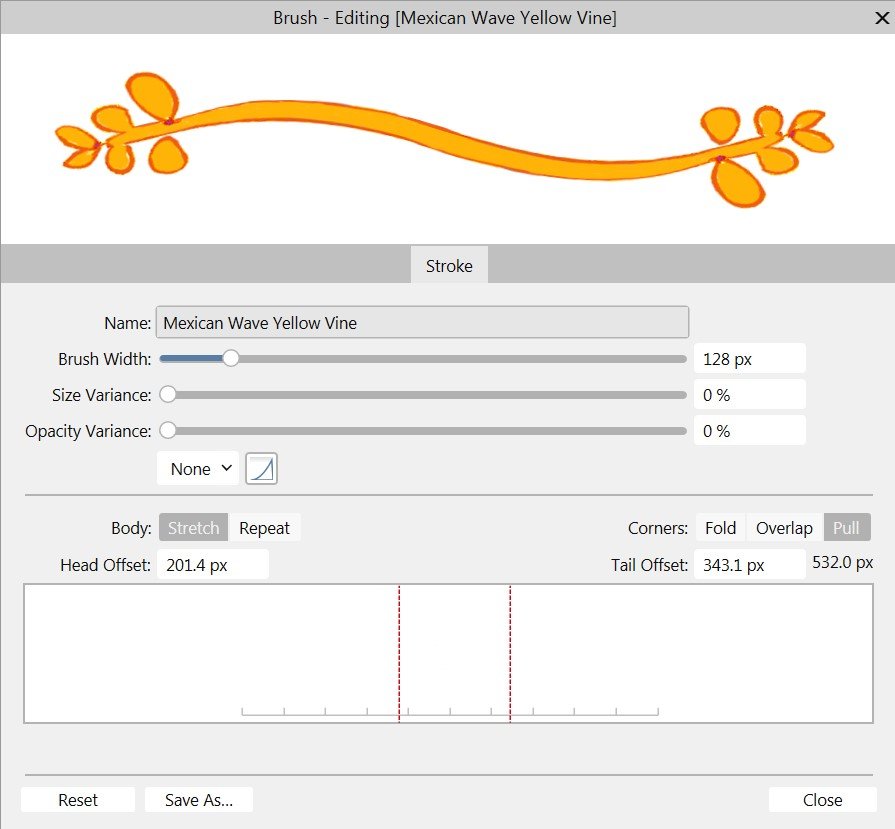Viewport: 895px width, 829px height.
Task: Edit the Opacity Variance percentage field
Action: [749, 430]
